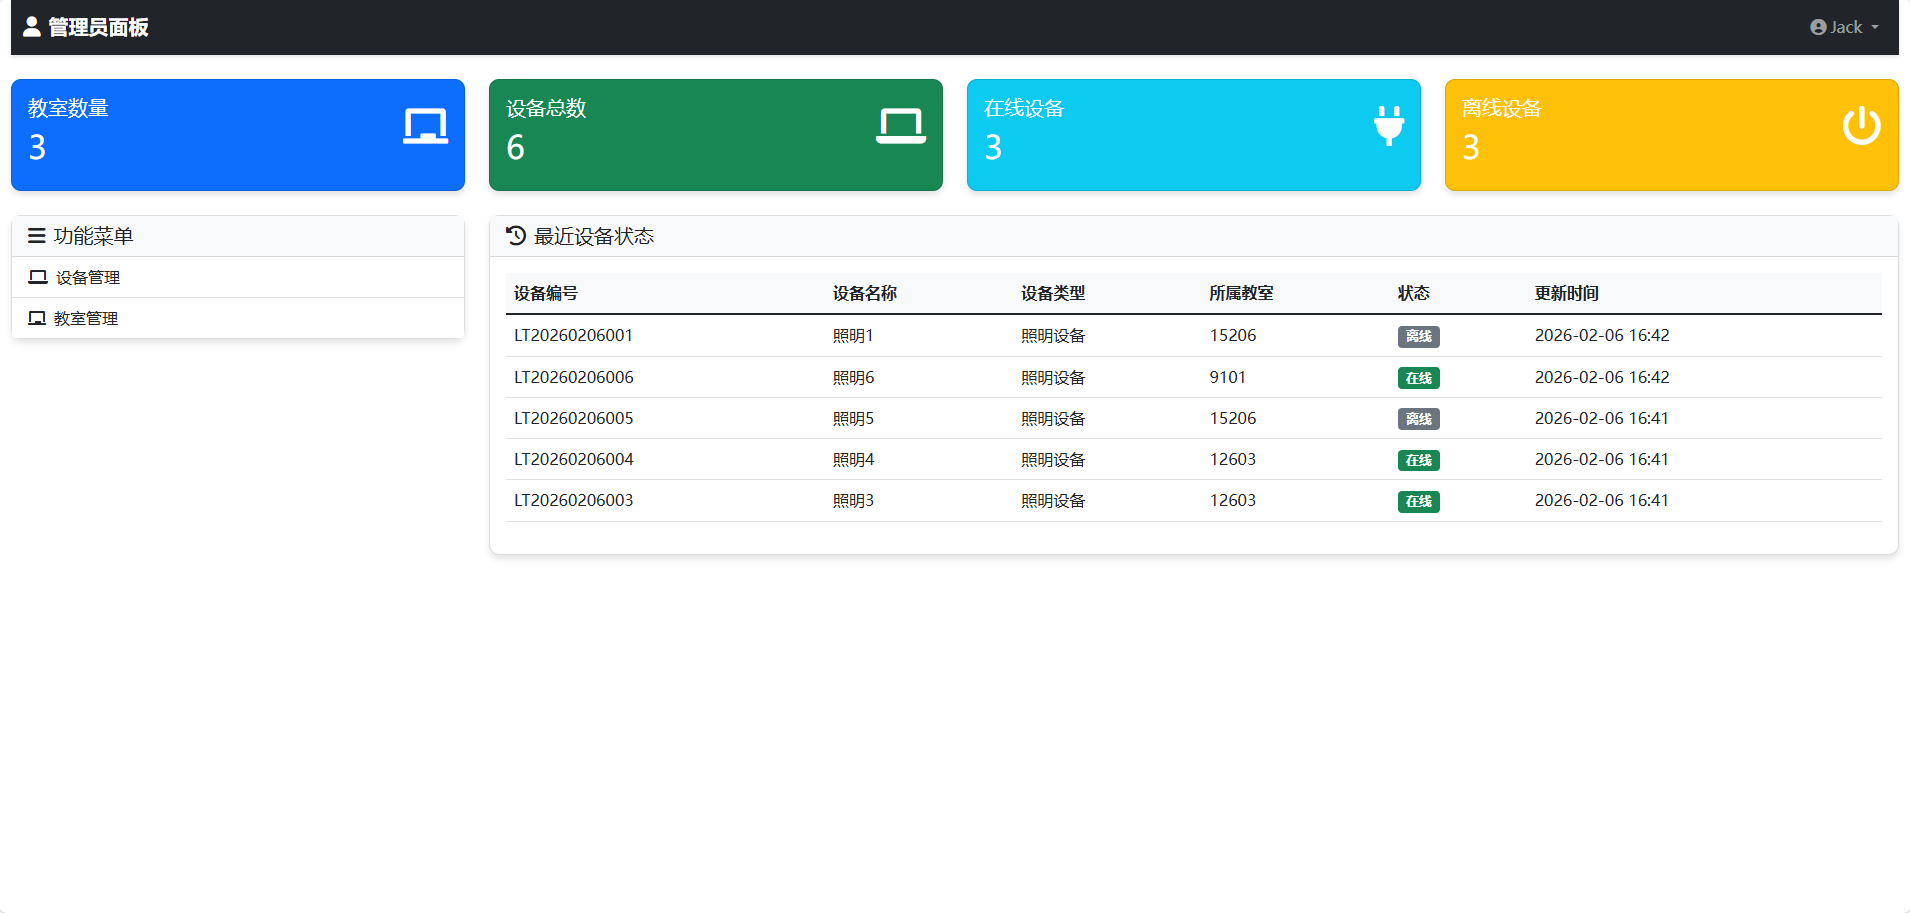Click the classroom board icon in 教室数量 card
Screen dimensions: 1910x913
click(x=425, y=126)
